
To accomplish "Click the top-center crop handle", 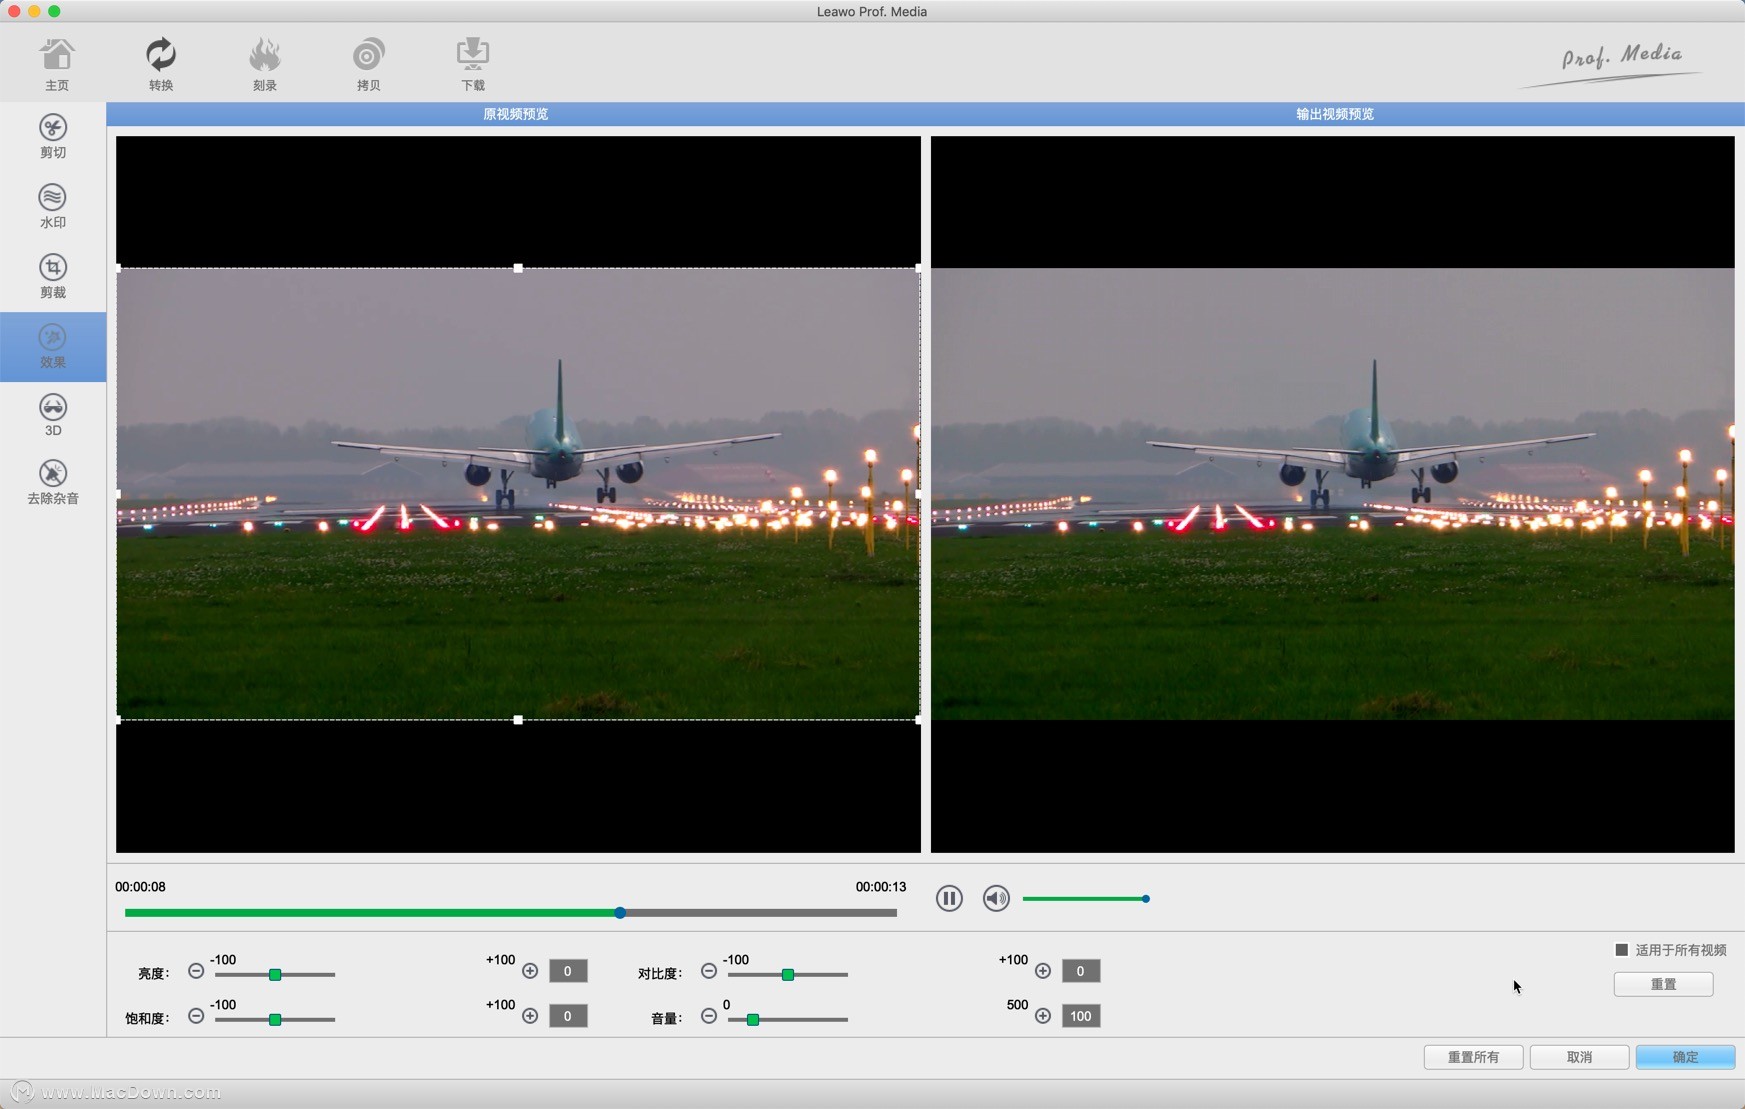I will pyautogui.click(x=518, y=268).
